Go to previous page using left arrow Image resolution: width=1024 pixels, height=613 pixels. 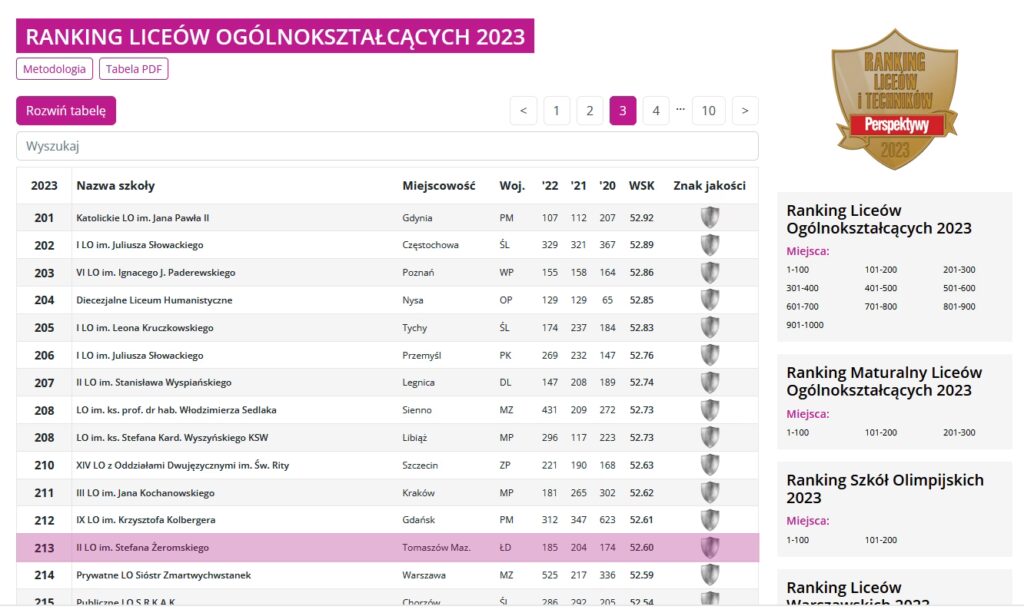pyautogui.click(x=523, y=111)
